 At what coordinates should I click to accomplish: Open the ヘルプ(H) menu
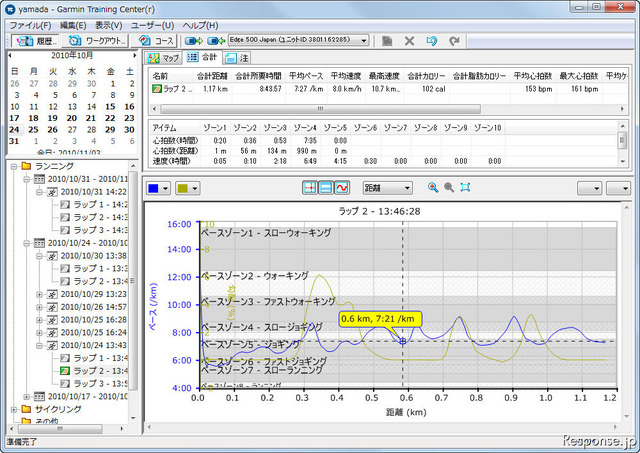tap(200, 25)
